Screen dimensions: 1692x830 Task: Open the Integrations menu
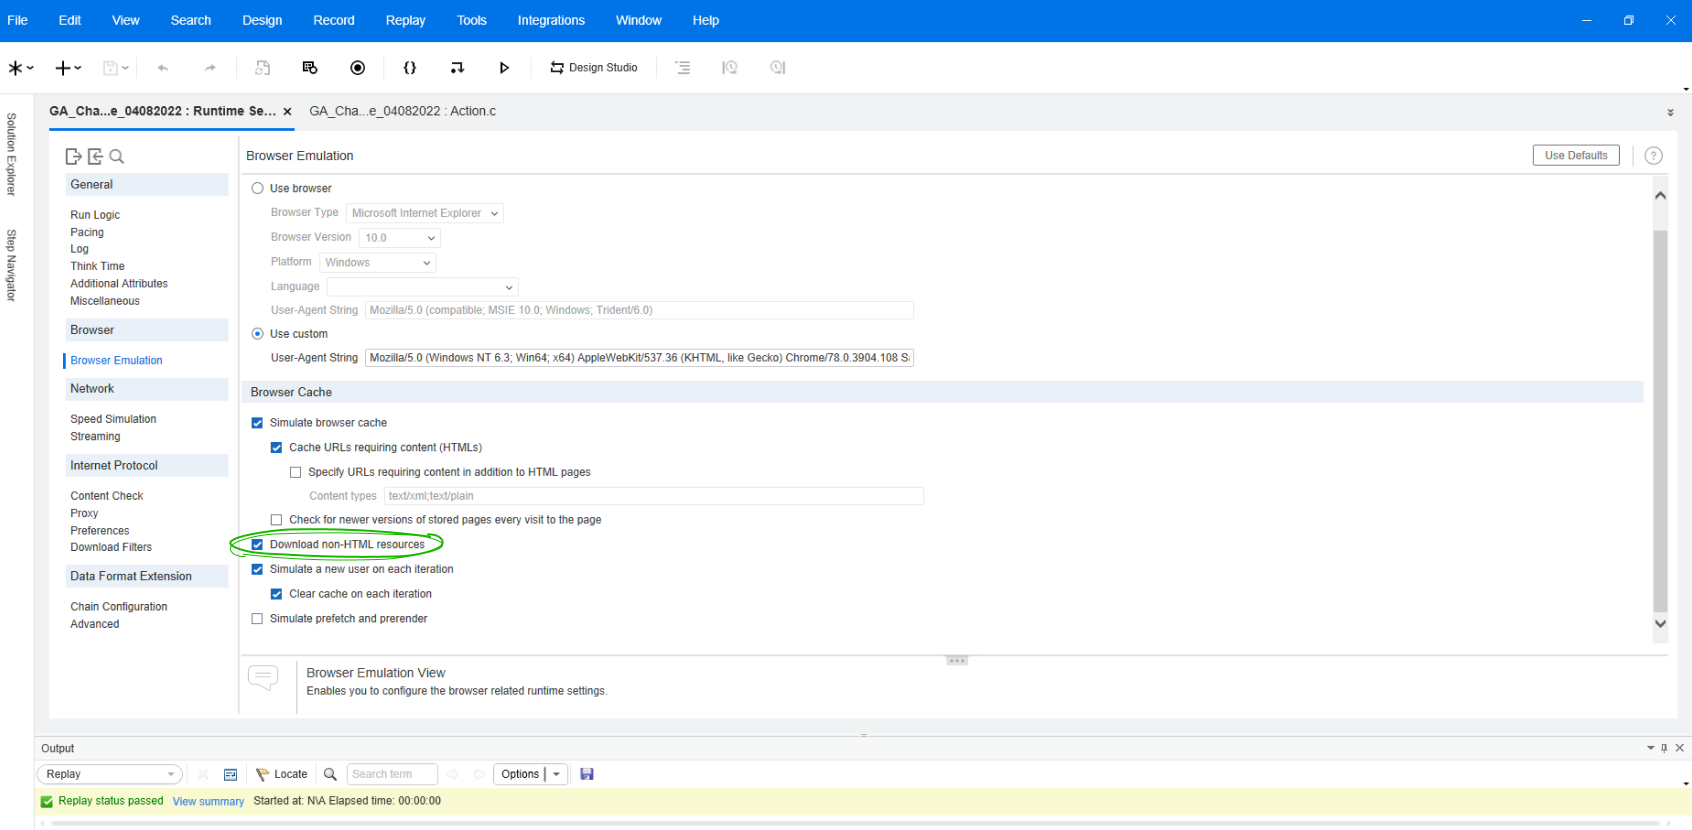[551, 20]
